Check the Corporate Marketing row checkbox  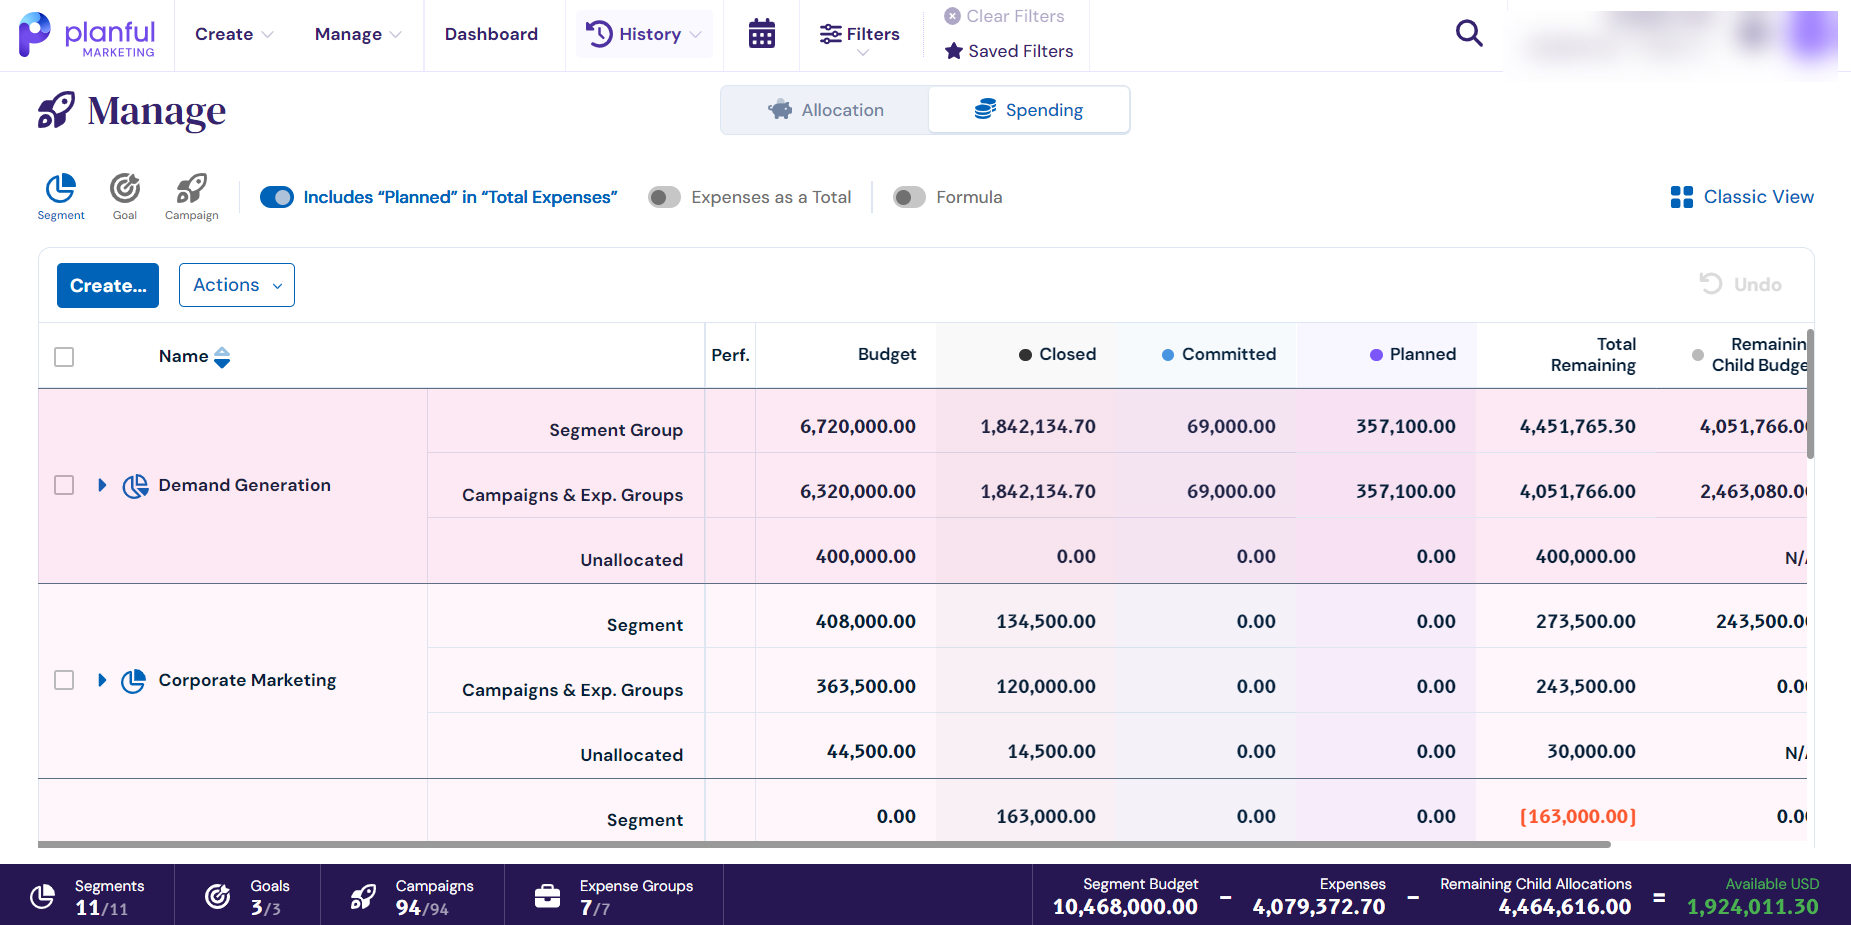pos(64,680)
